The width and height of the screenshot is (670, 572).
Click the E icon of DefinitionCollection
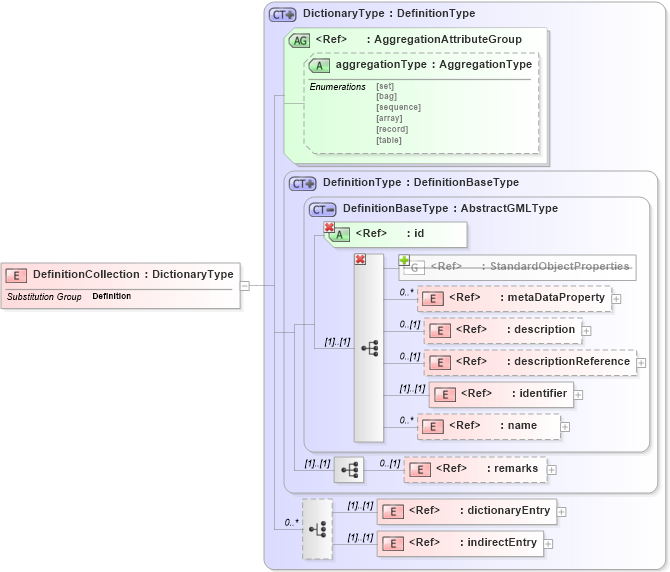[x=16, y=276]
